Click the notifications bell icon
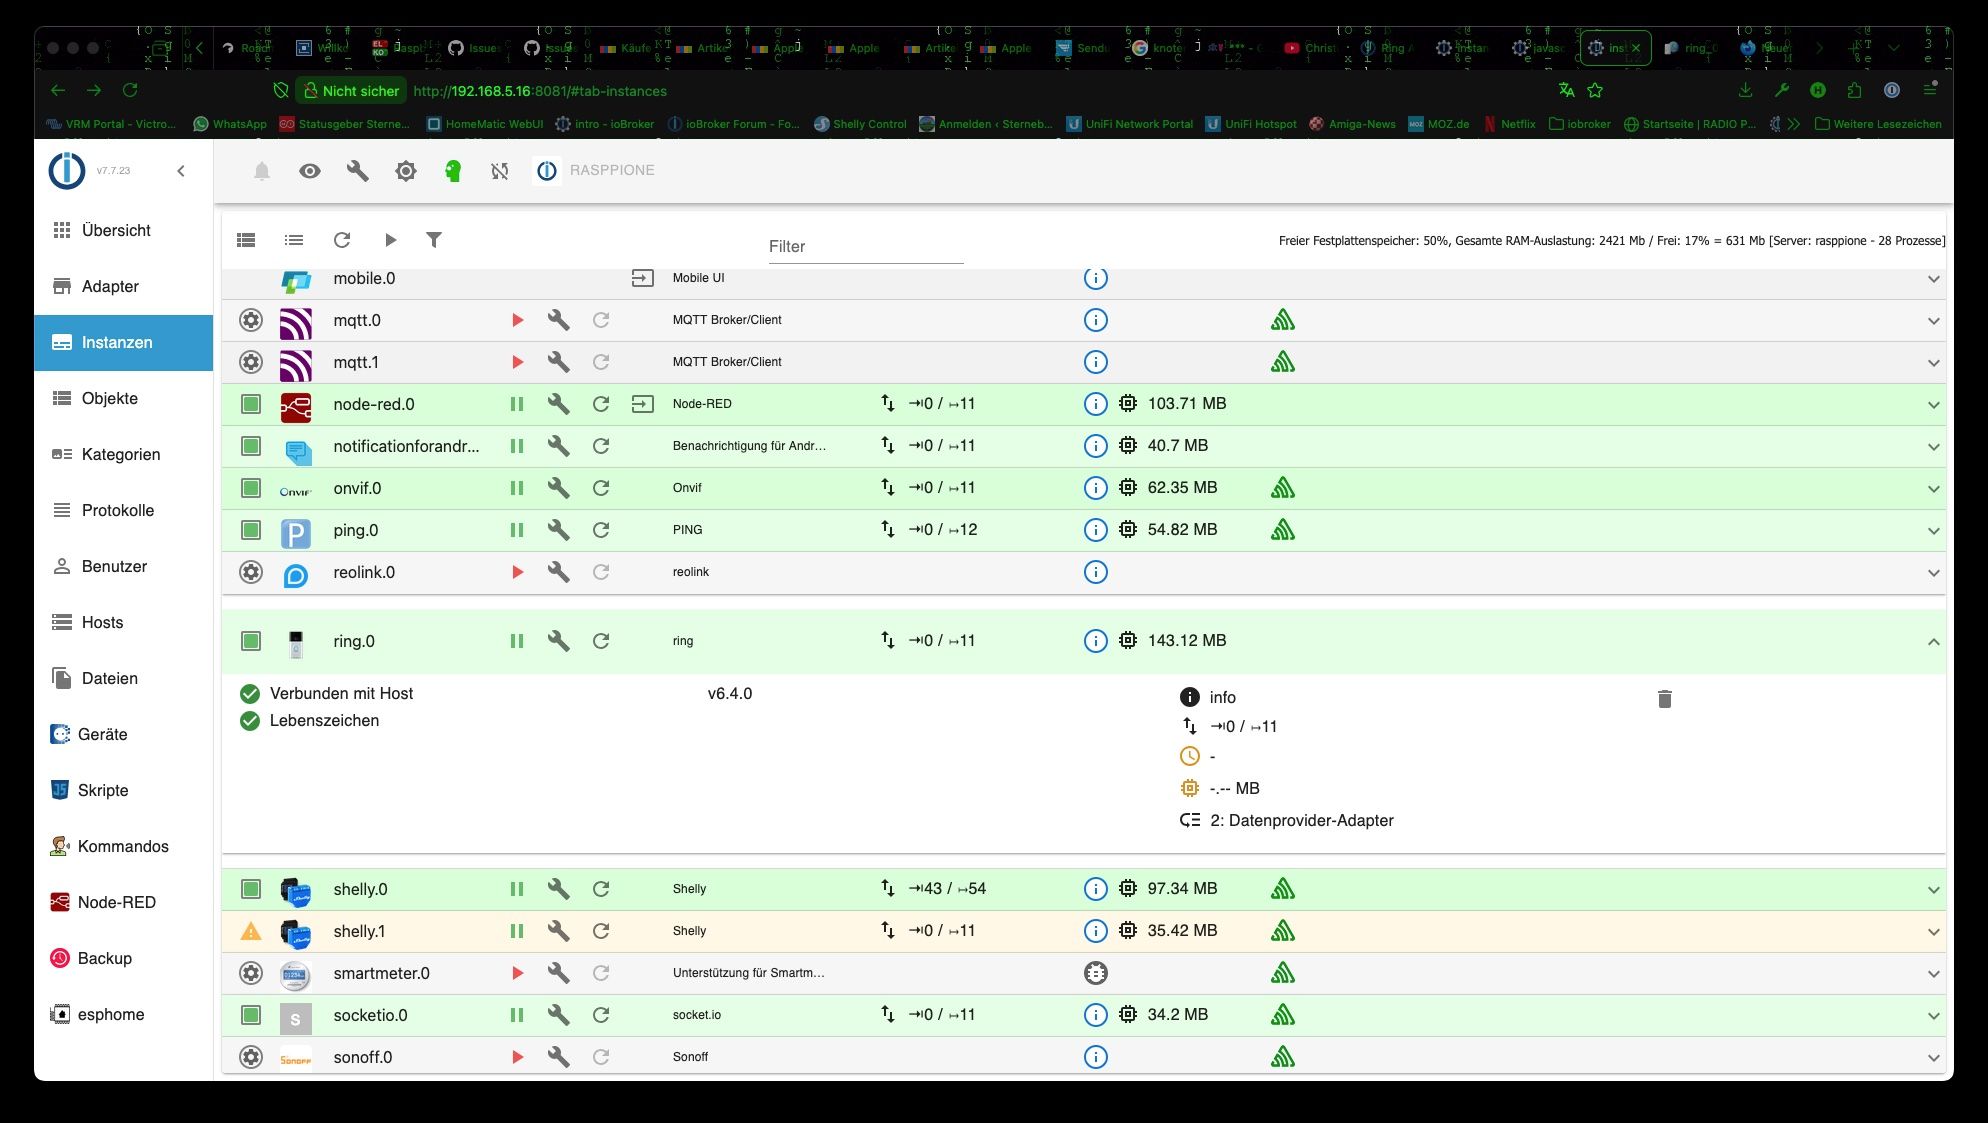 262,171
